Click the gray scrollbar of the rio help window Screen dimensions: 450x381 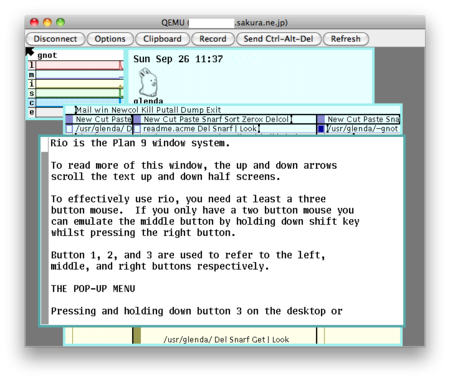45,237
